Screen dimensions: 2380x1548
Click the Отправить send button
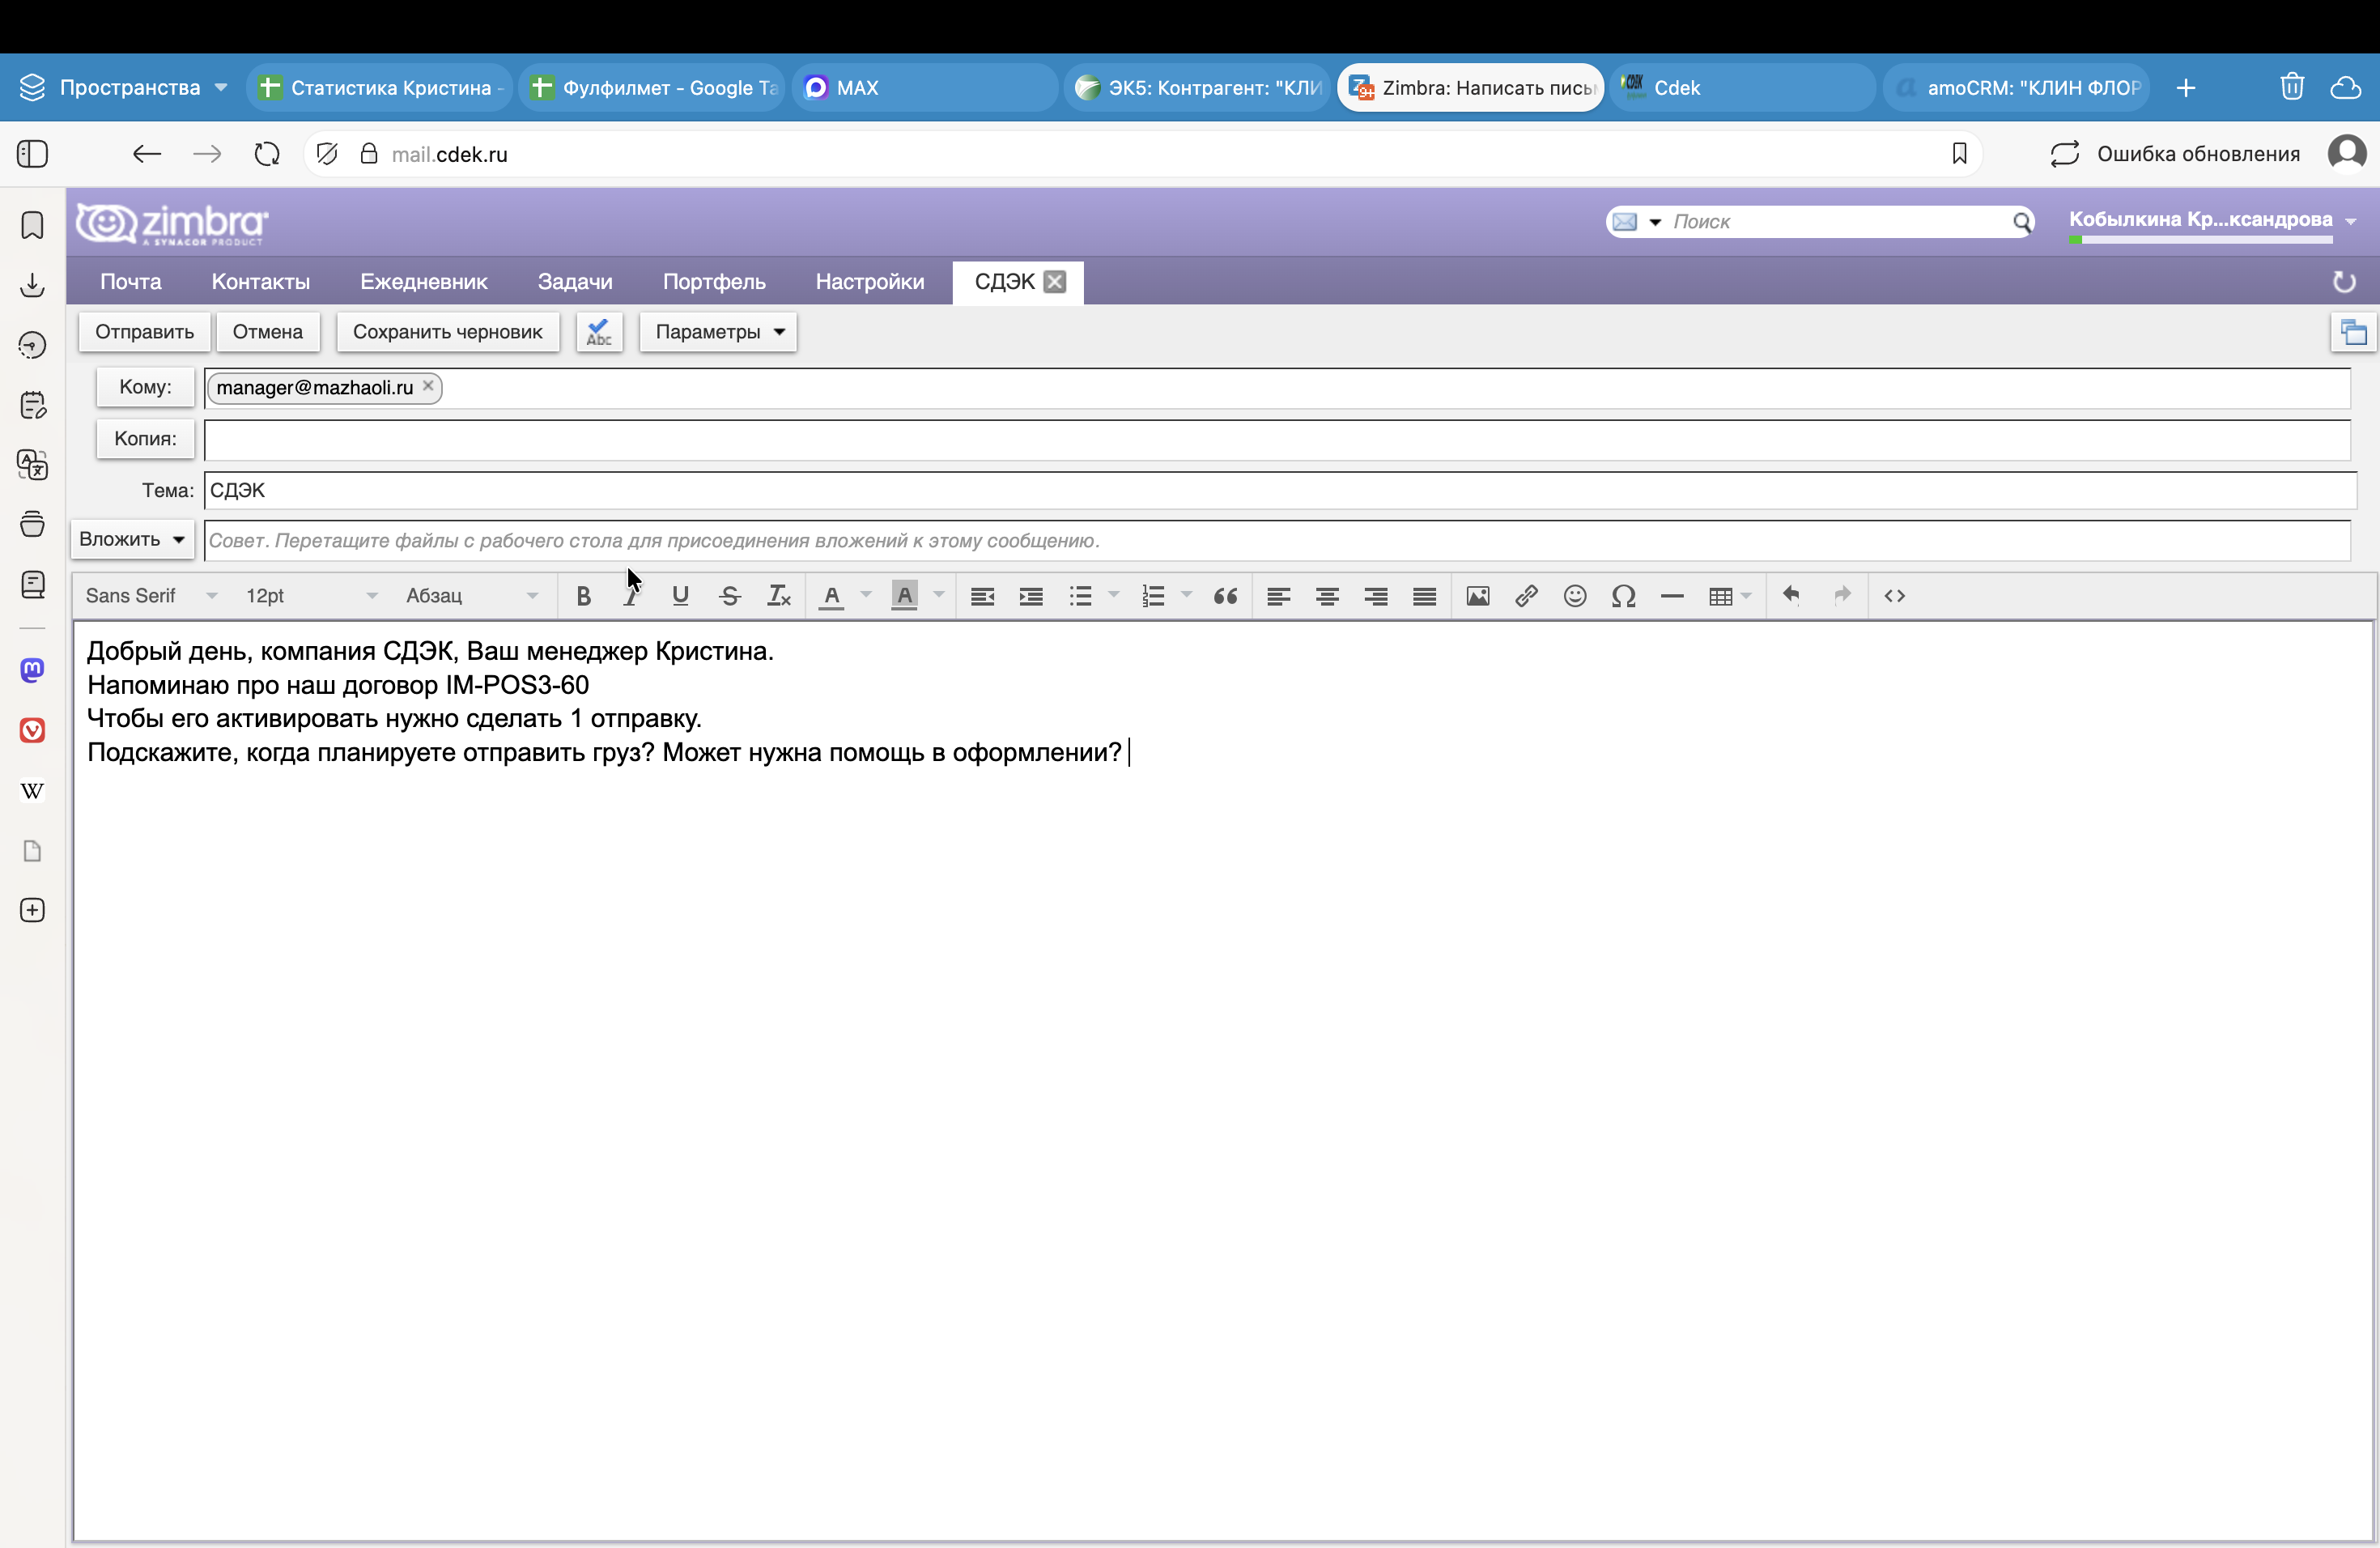pyautogui.click(x=144, y=332)
